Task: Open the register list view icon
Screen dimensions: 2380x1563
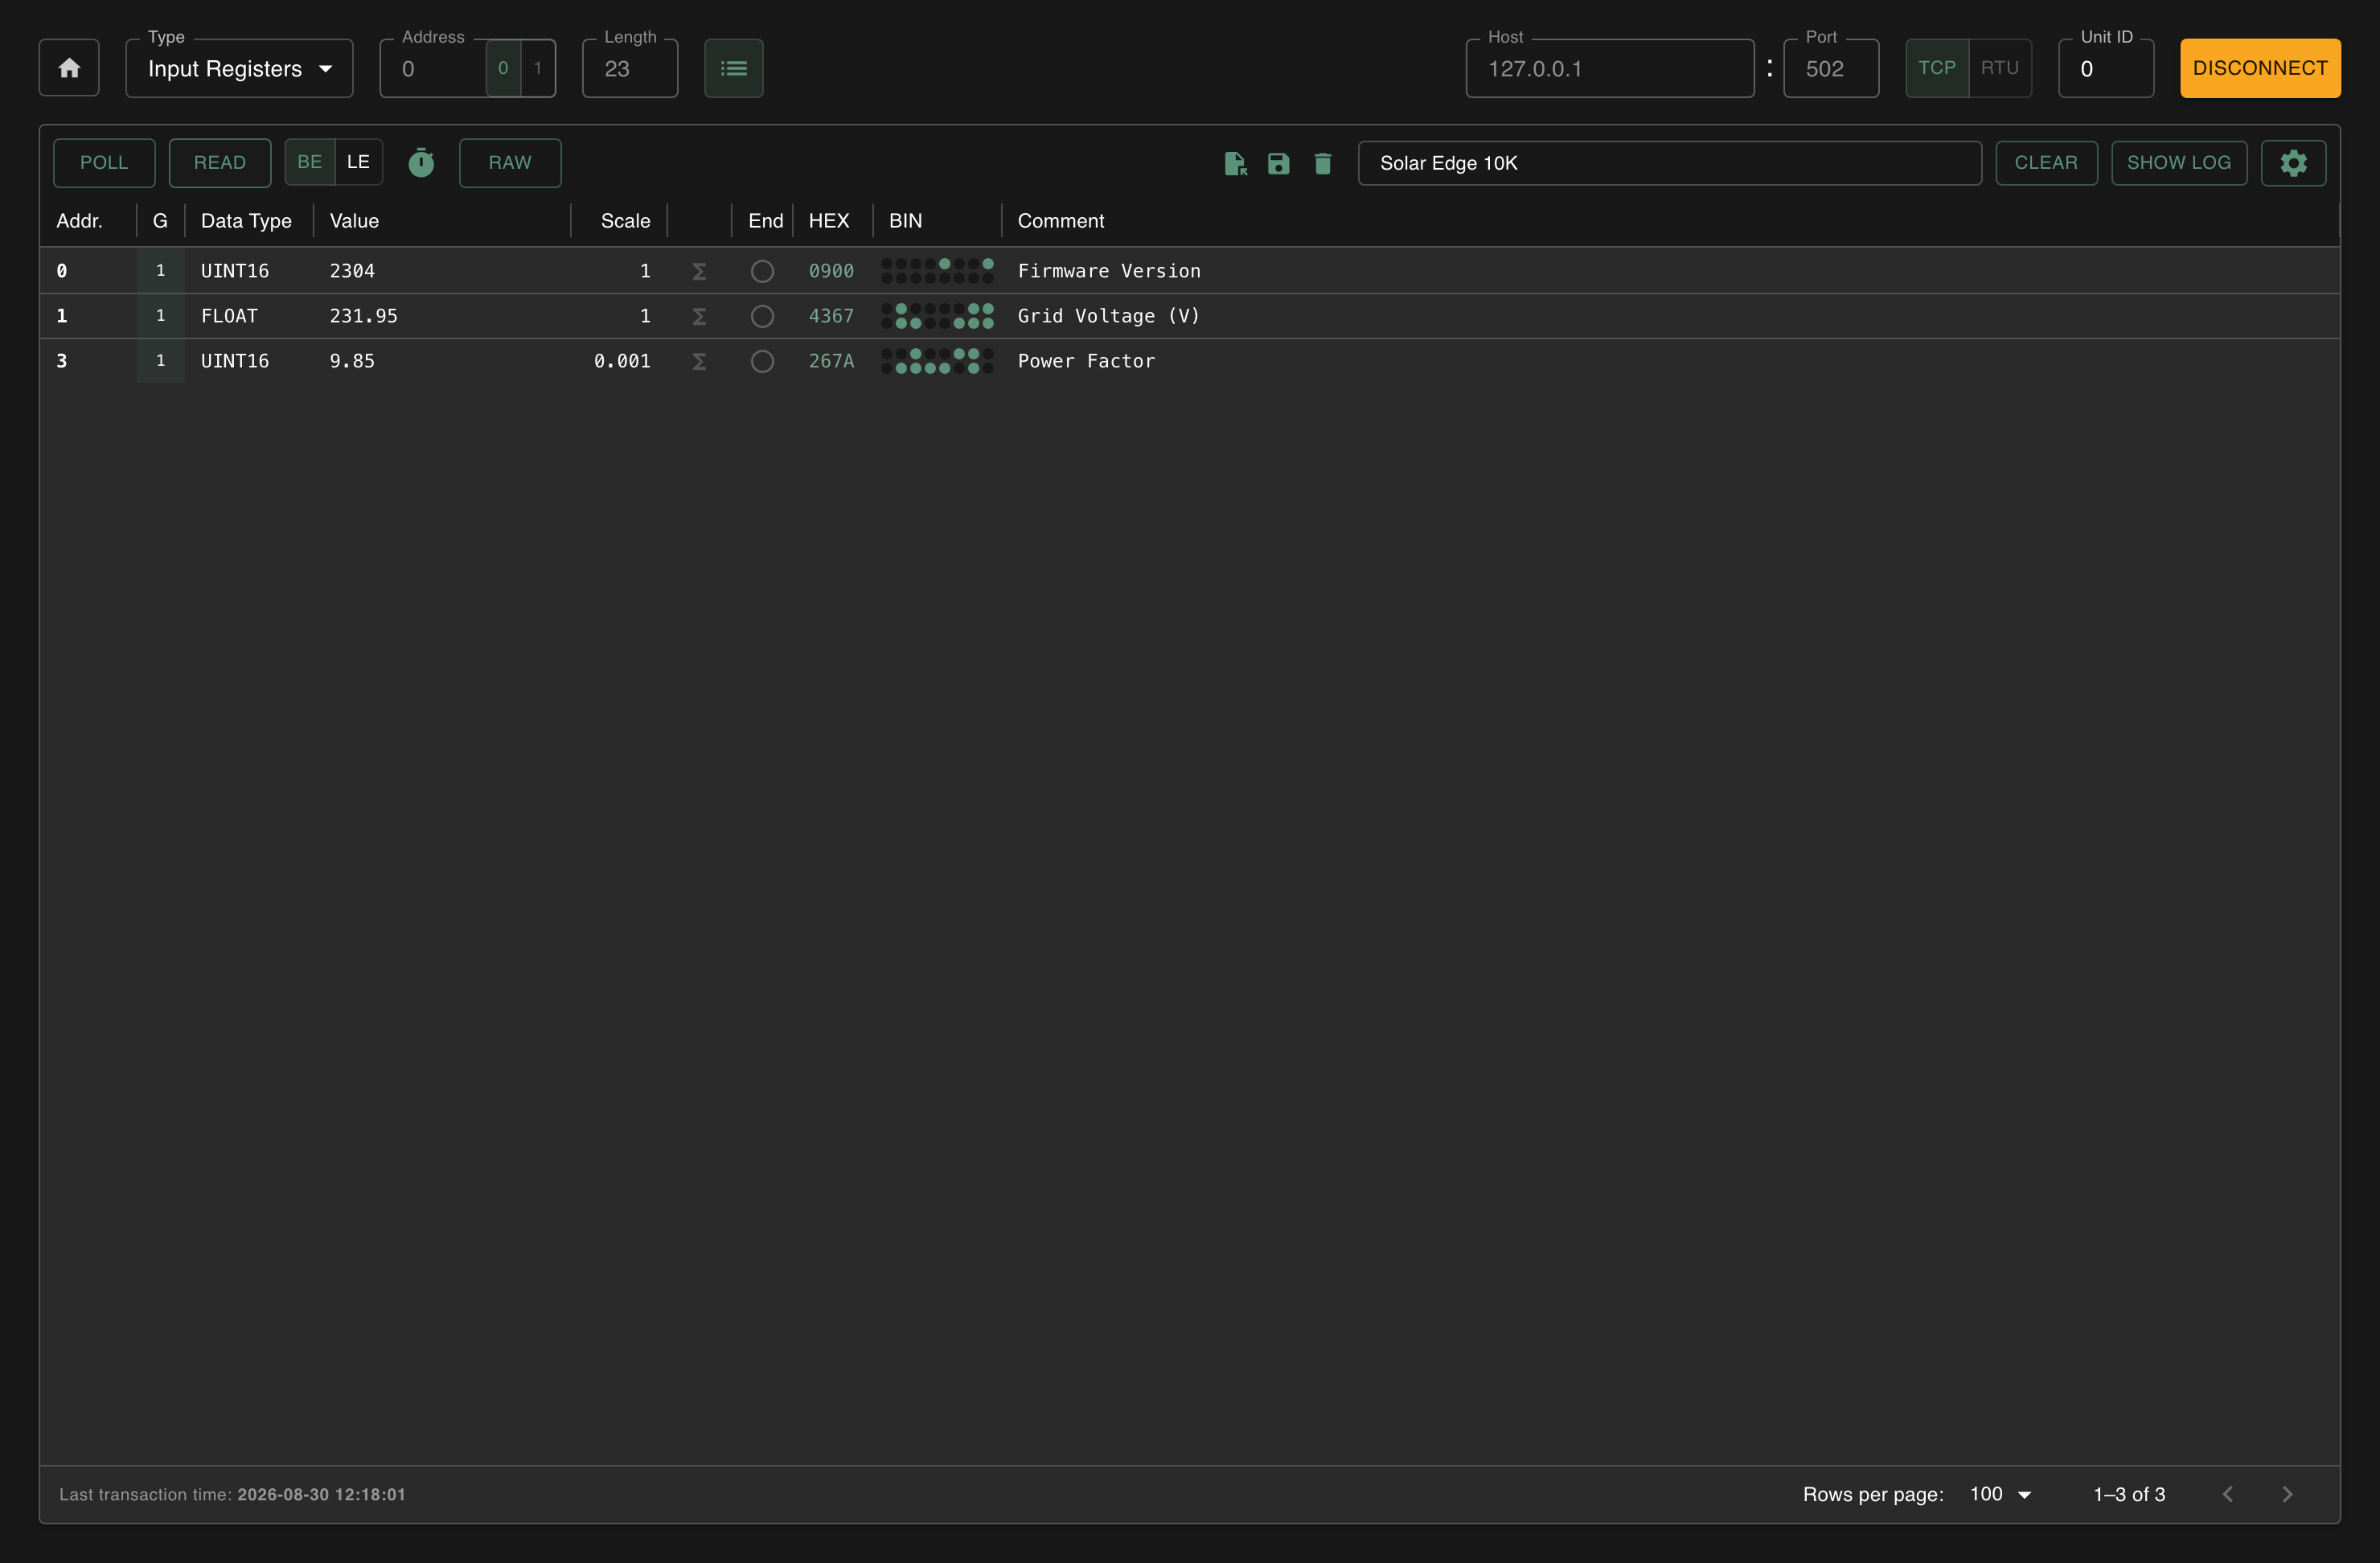Action: coord(733,68)
